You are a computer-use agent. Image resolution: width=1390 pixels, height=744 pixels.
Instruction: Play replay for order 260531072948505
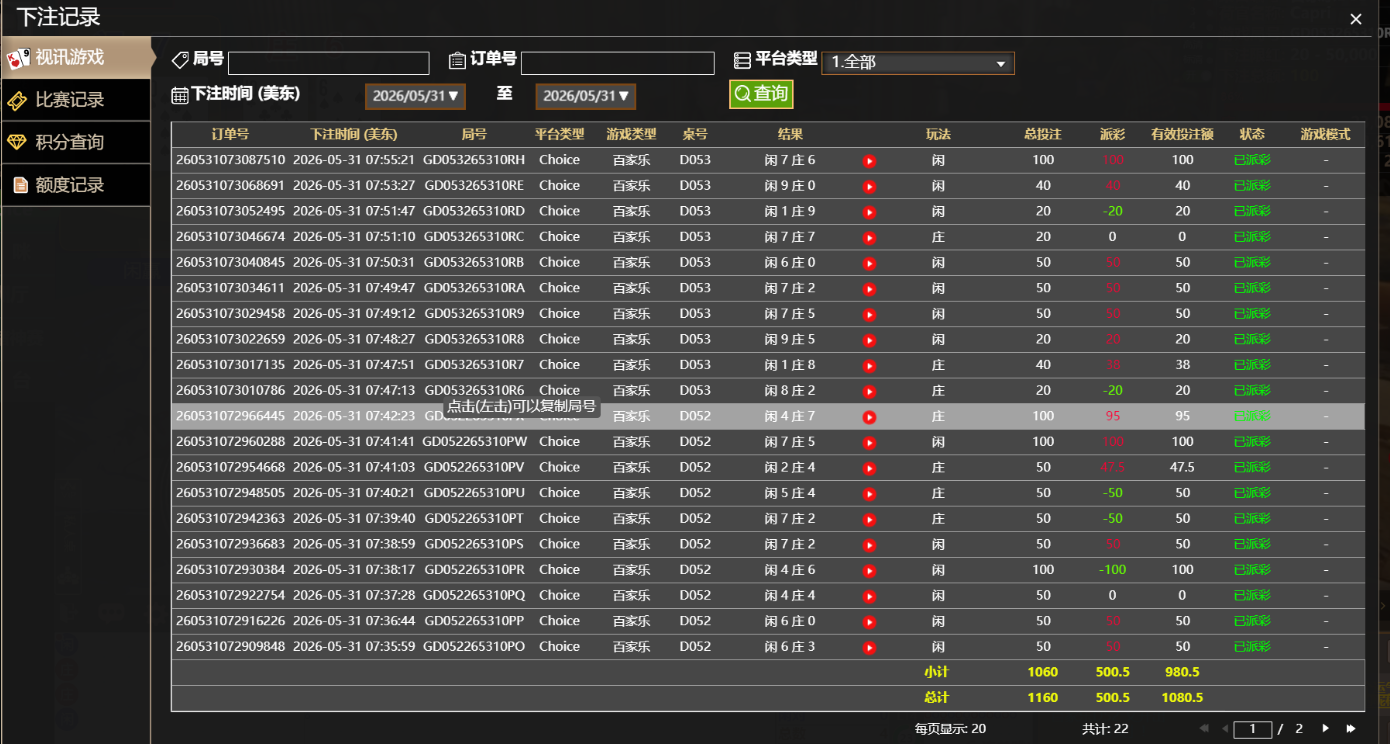(869, 494)
